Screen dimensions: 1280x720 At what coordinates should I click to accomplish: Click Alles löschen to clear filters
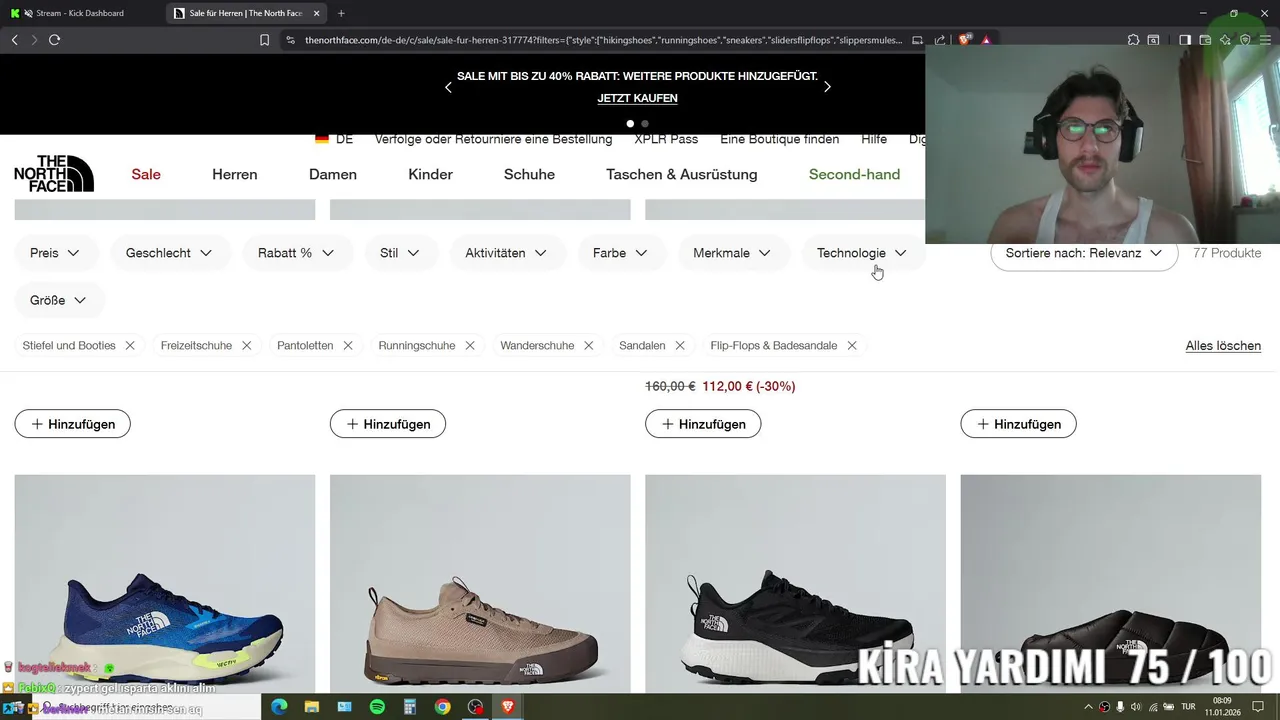coord(1223,346)
